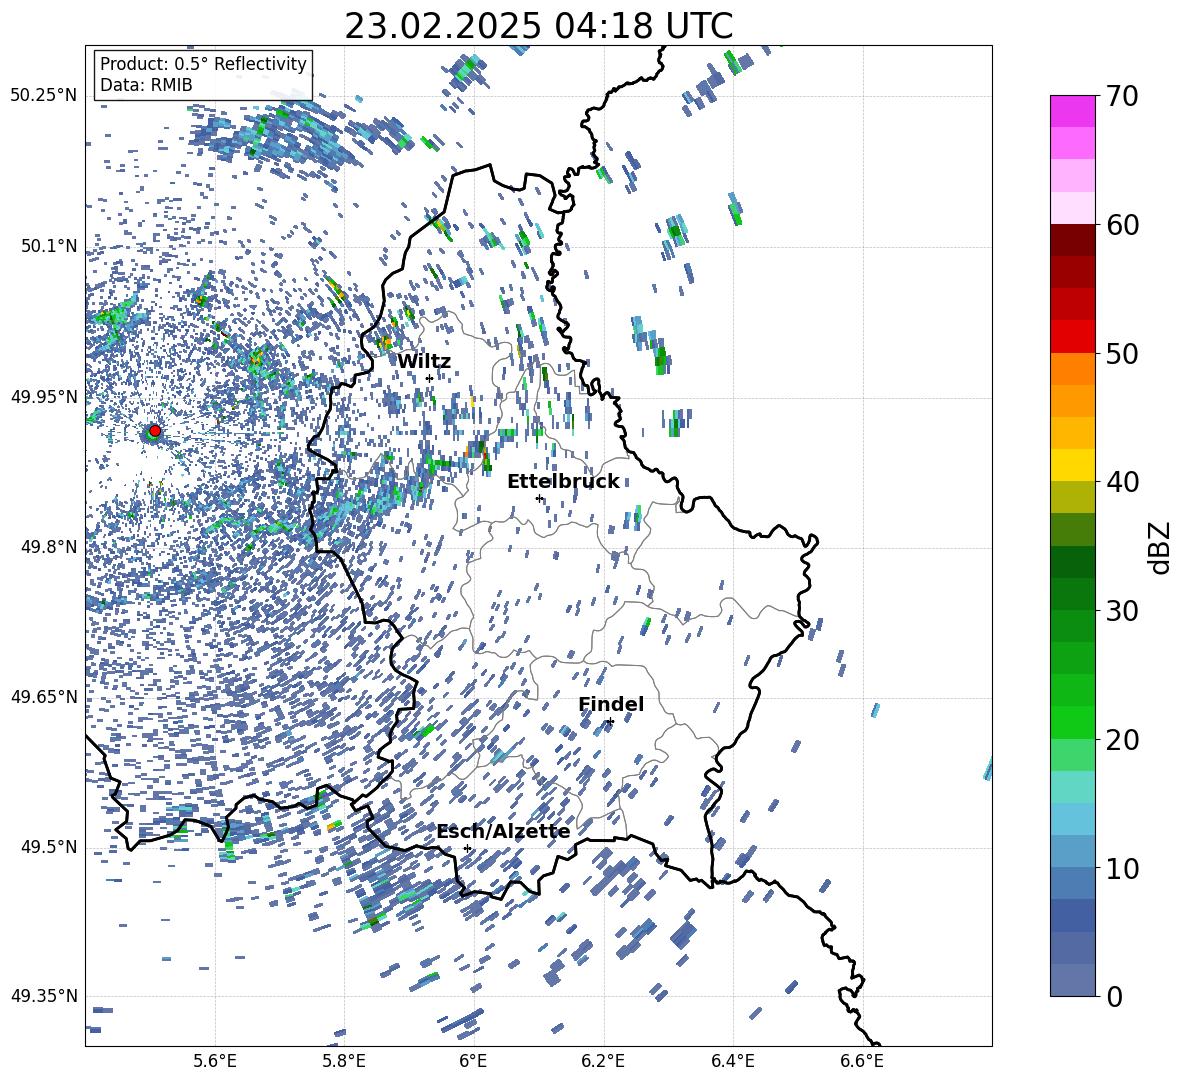Click the 49.5°N latitude label
The width and height of the screenshot is (1184, 1081).
[48, 846]
